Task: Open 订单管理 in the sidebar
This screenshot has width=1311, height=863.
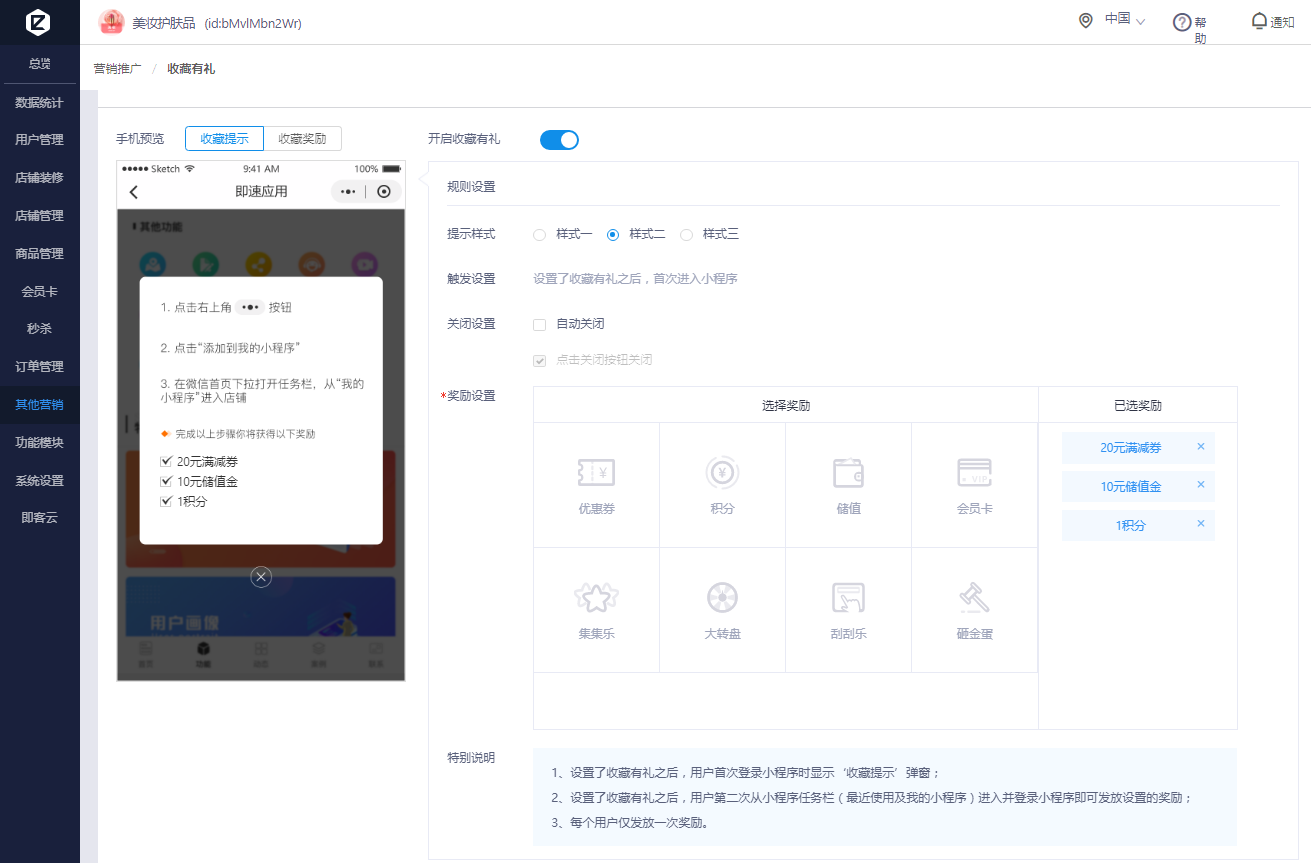Action: point(40,367)
